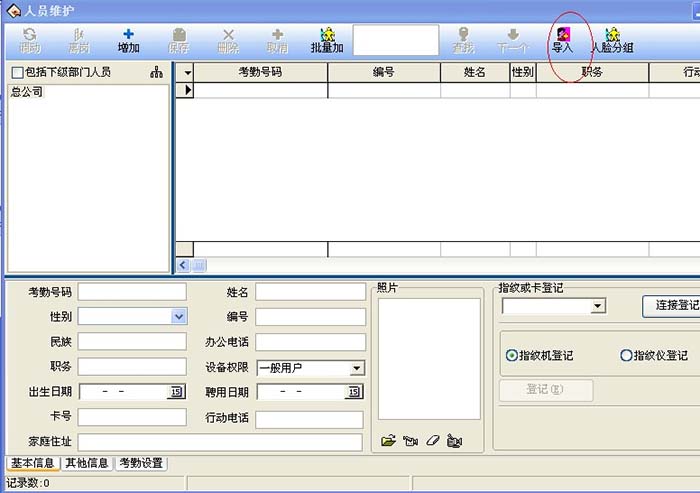Click the 调动 transfer toolbar icon

click(30, 41)
